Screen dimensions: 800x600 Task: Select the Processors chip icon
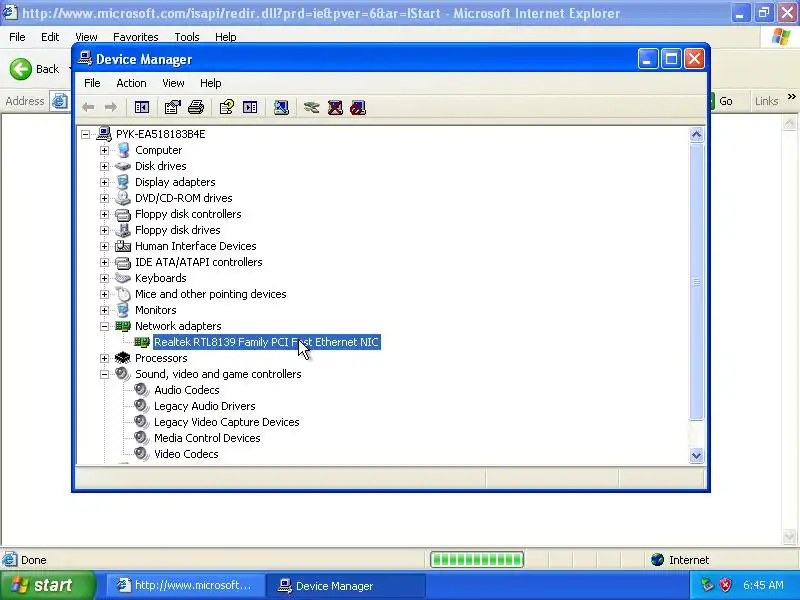coord(122,358)
